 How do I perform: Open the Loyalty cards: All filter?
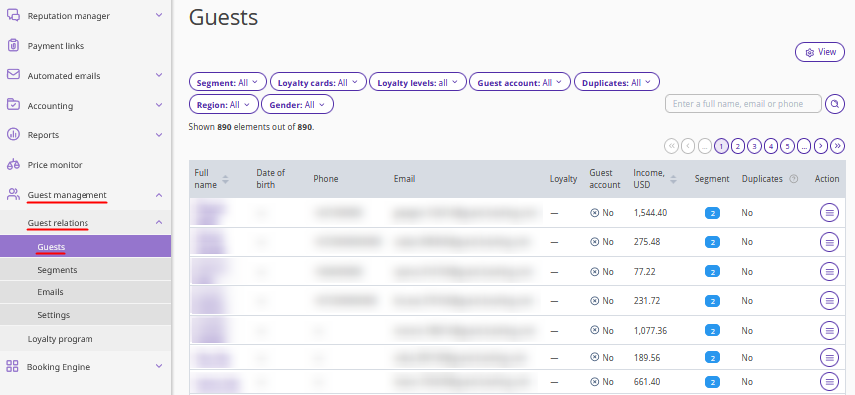[318, 82]
